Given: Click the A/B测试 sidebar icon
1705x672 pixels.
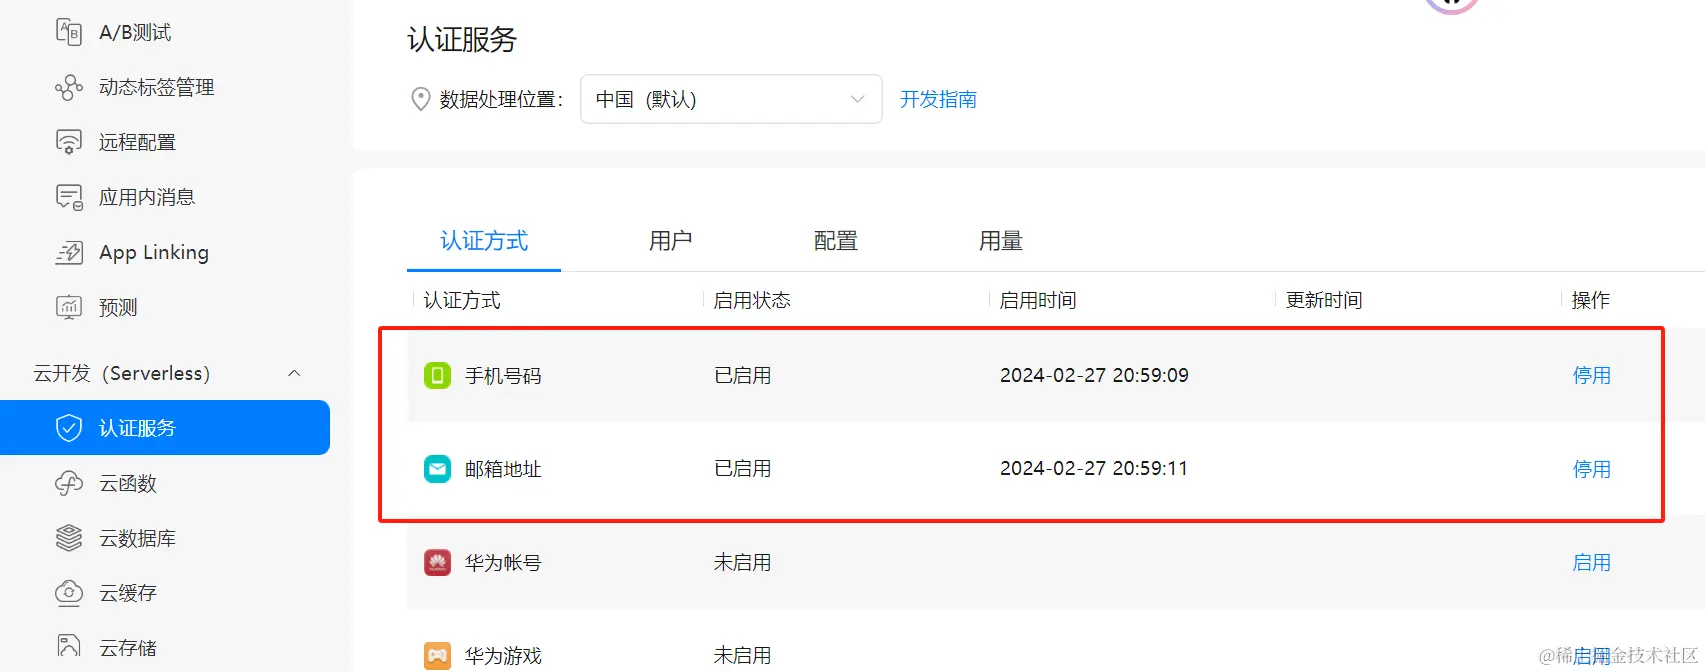Looking at the screenshot, I should coord(69,32).
